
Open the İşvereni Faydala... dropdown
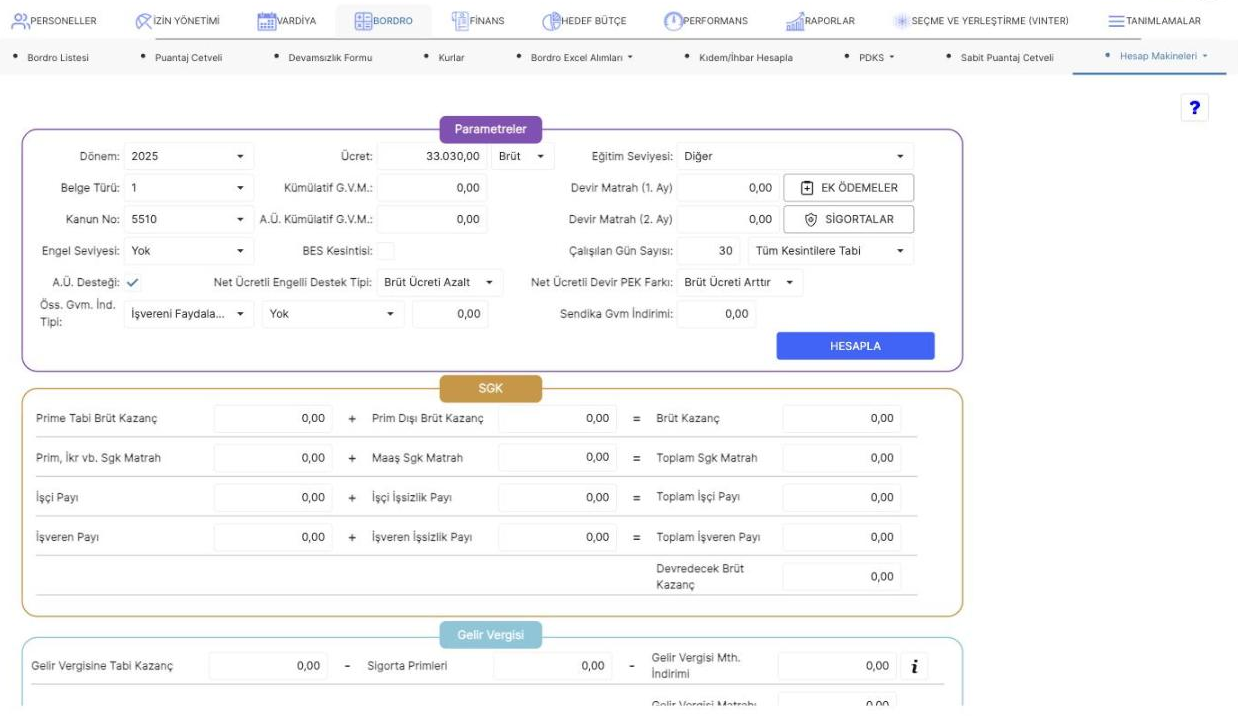[189, 314]
